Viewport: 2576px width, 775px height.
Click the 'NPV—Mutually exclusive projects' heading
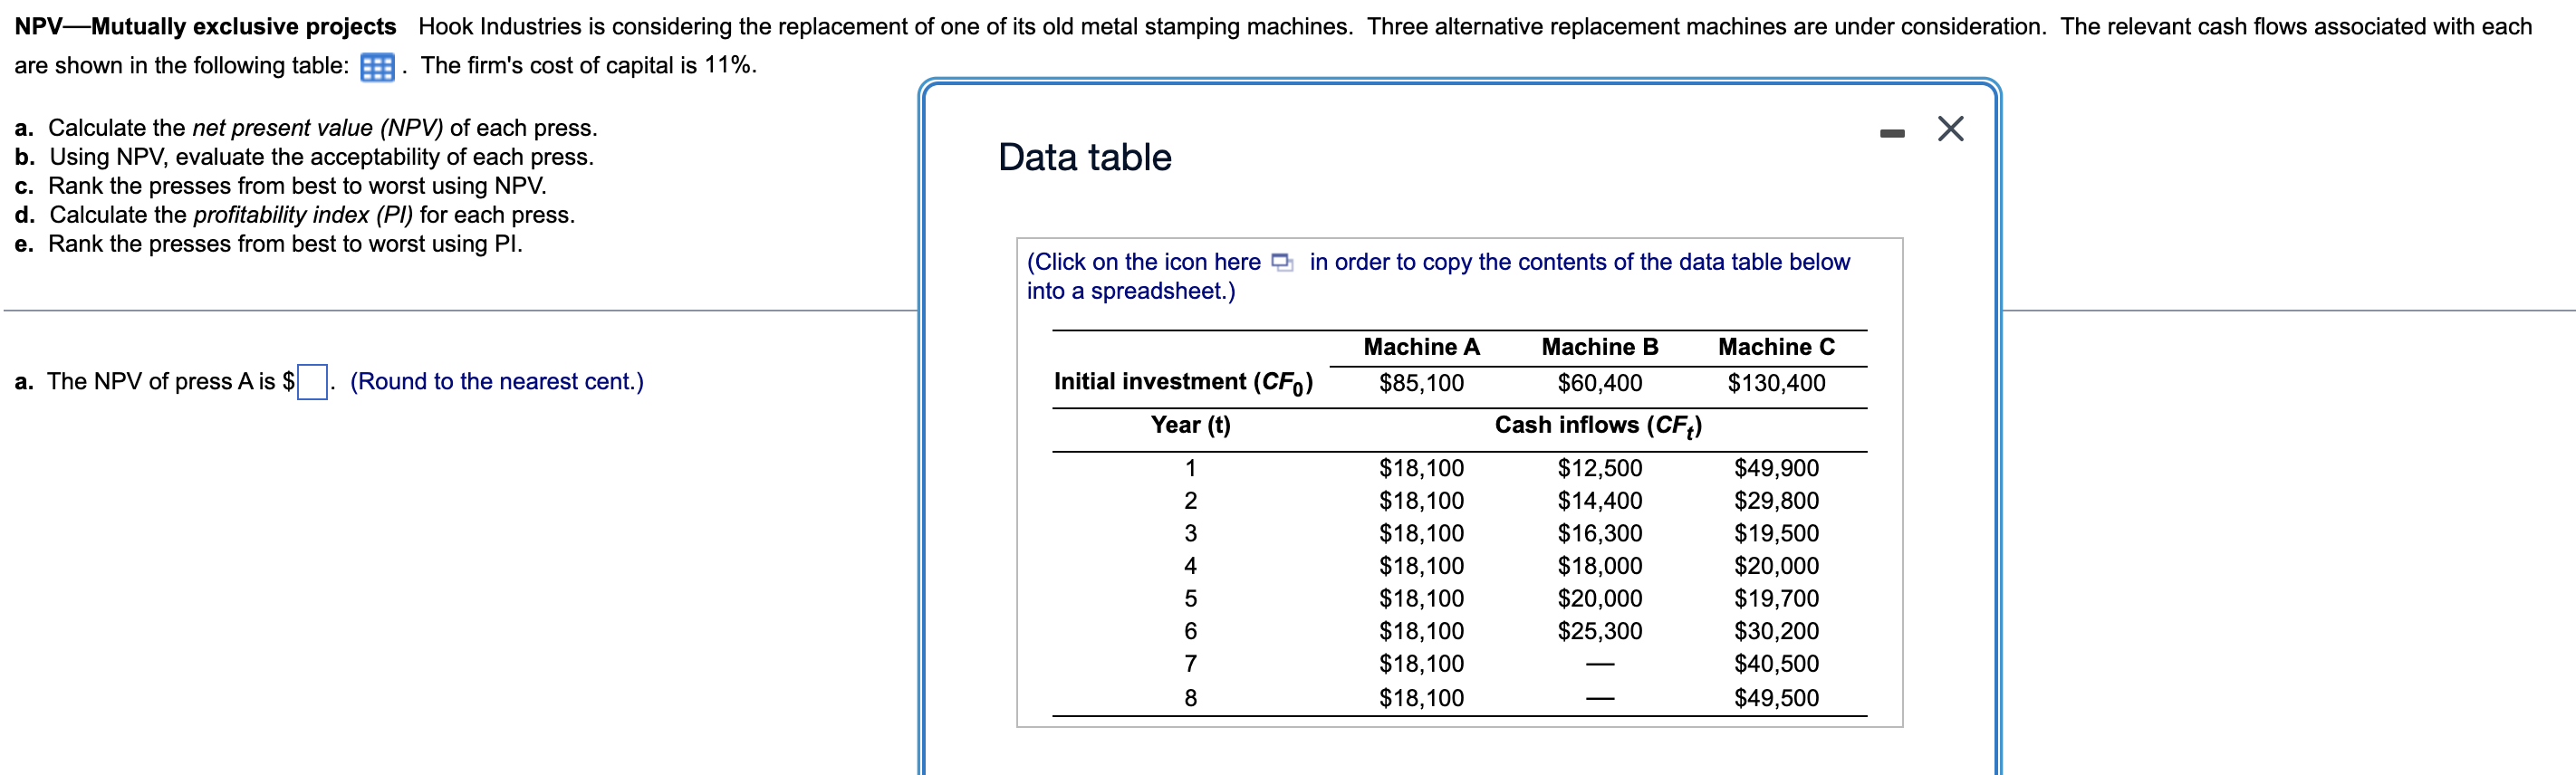tap(205, 27)
